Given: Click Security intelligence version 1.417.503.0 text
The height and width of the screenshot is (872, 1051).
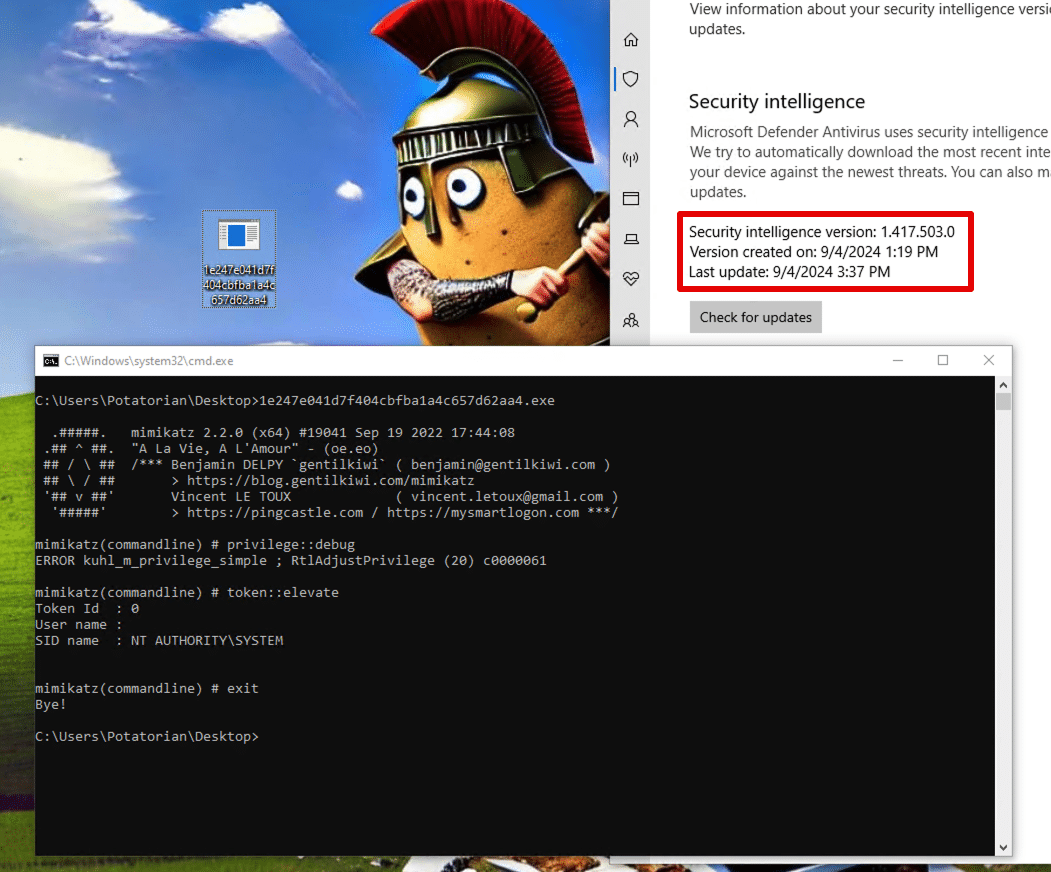Looking at the screenshot, I should click(x=822, y=232).
